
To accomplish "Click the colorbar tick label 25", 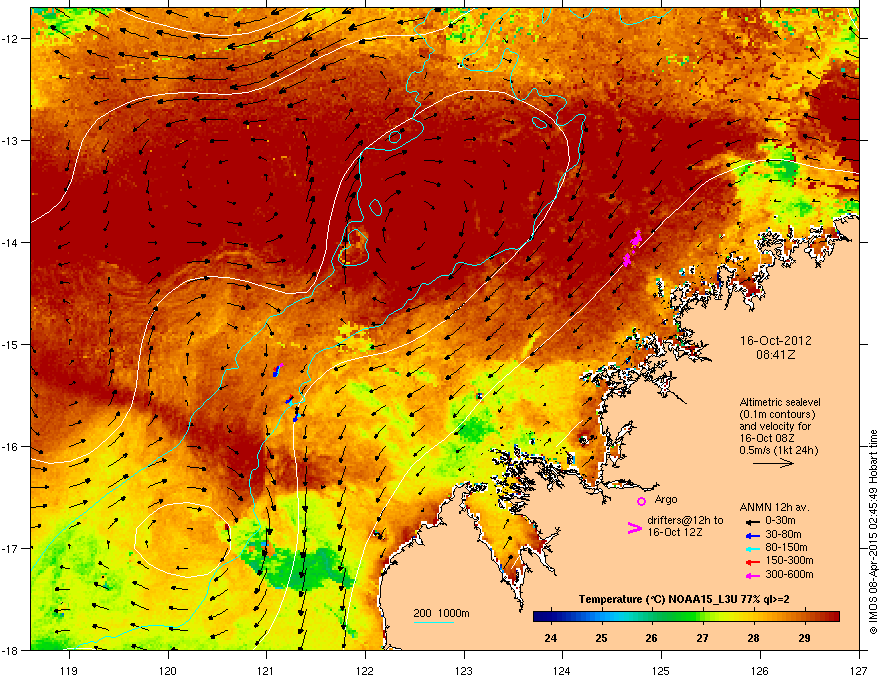I will point(601,638).
